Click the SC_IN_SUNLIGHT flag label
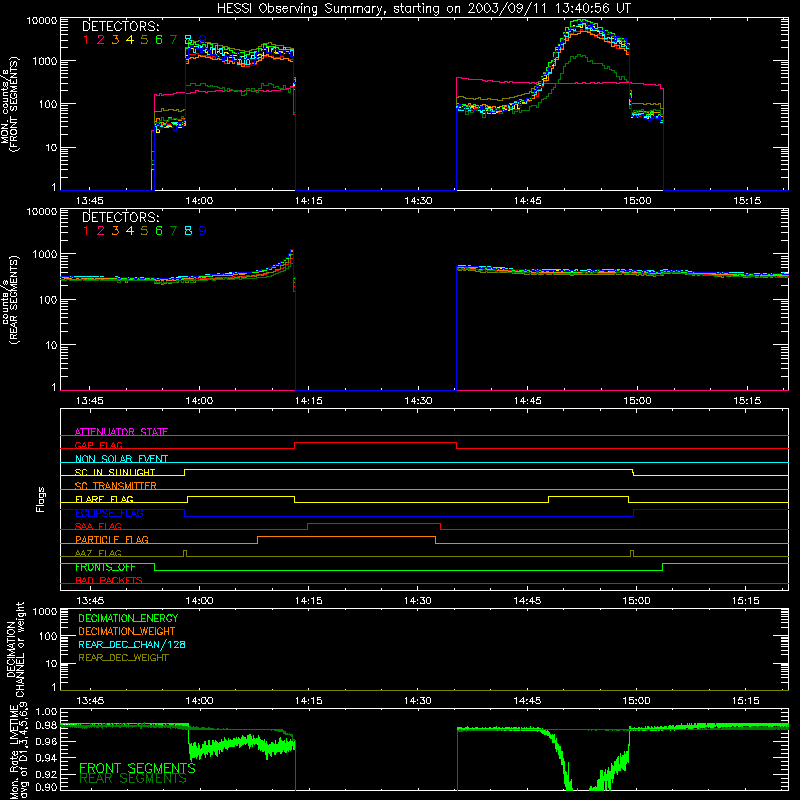This screenshot has height=800, width=800. 115,472
